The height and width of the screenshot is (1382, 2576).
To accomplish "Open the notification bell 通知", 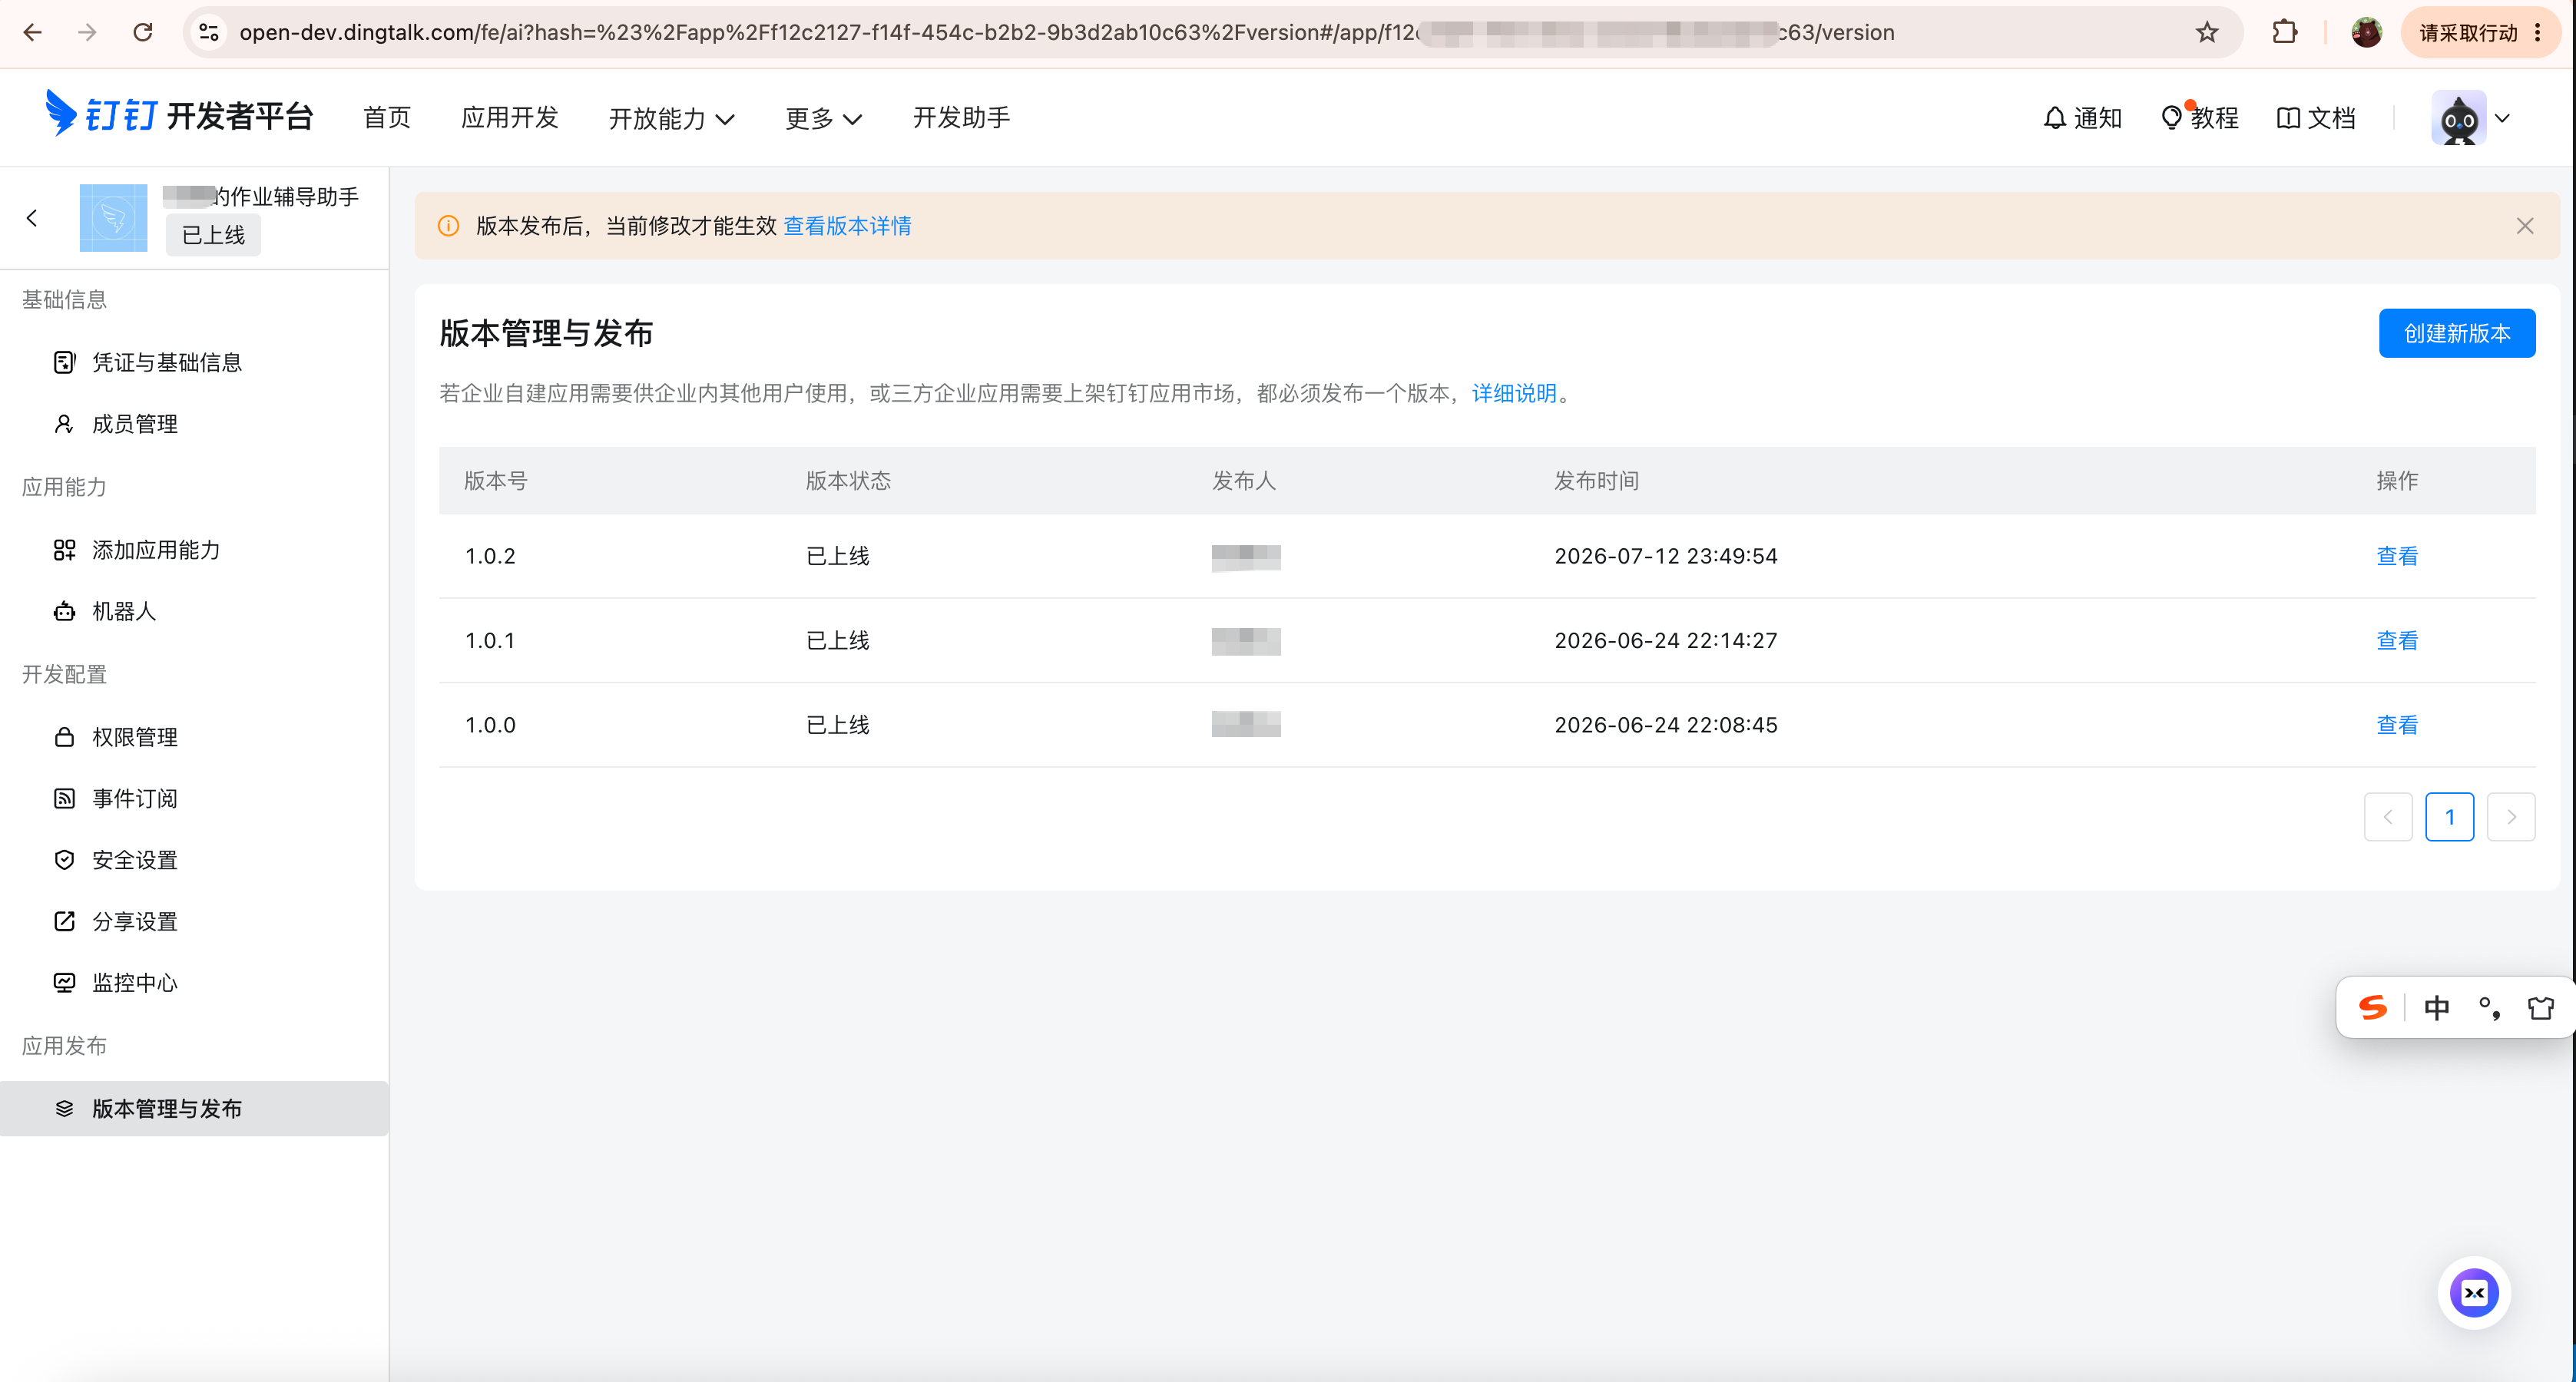I will pyautogui.click(x=2082, y=118).
